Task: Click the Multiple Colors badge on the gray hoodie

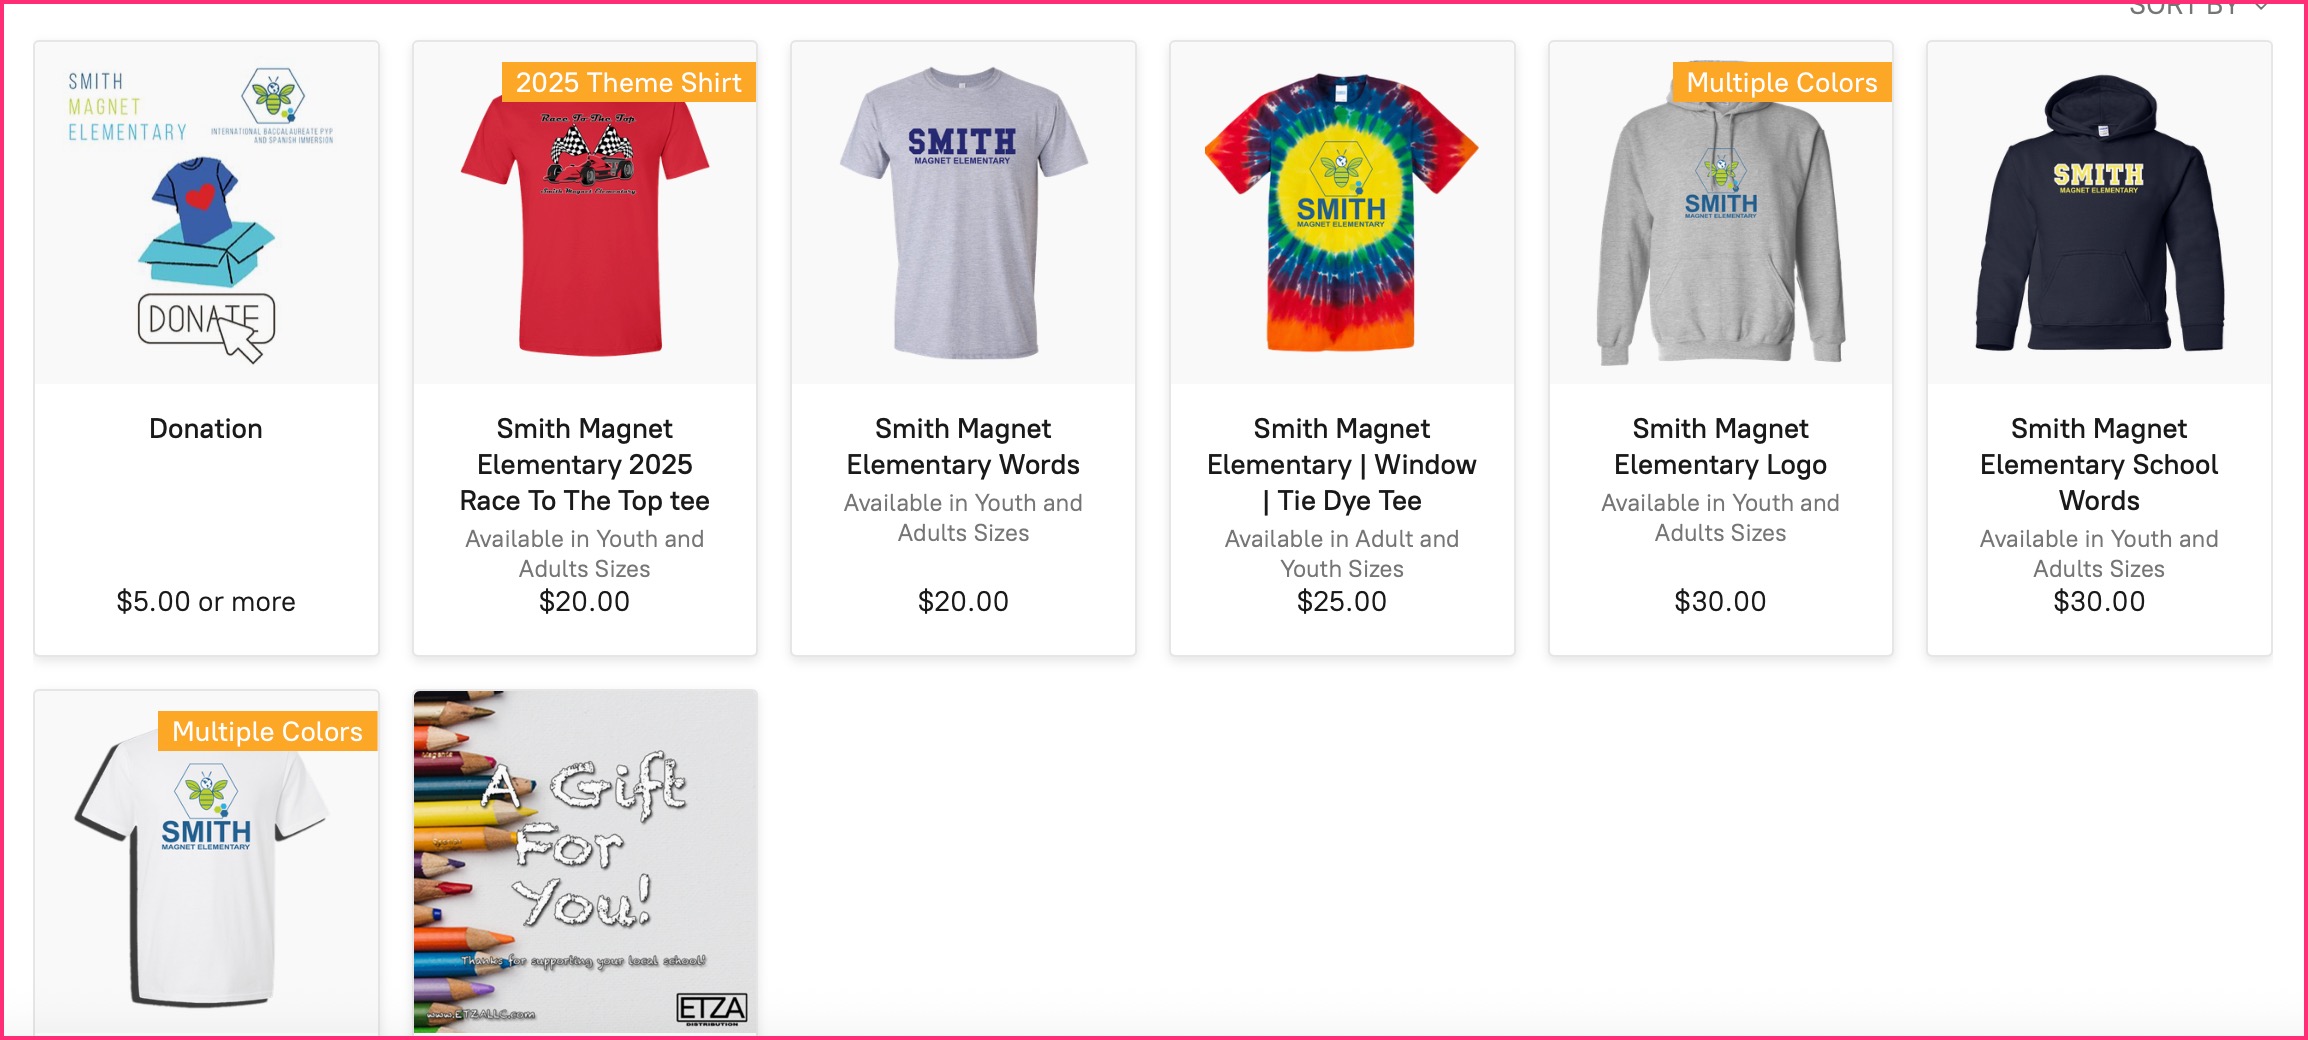Action: [1781, 82]
